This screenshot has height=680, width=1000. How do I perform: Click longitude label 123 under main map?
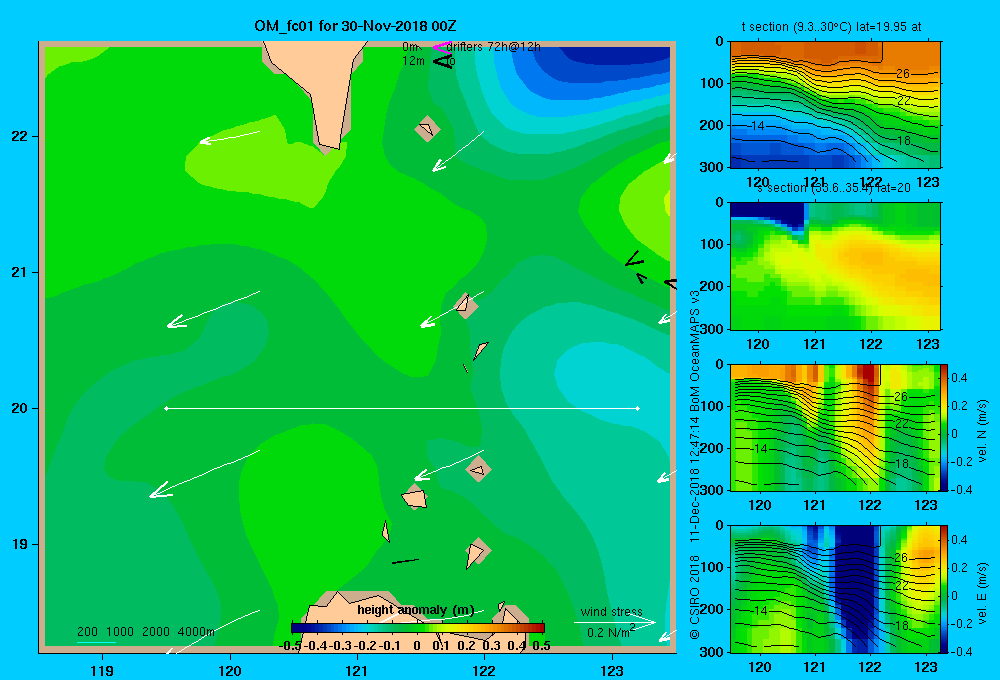pyautogui.click(x=612, y=670)
